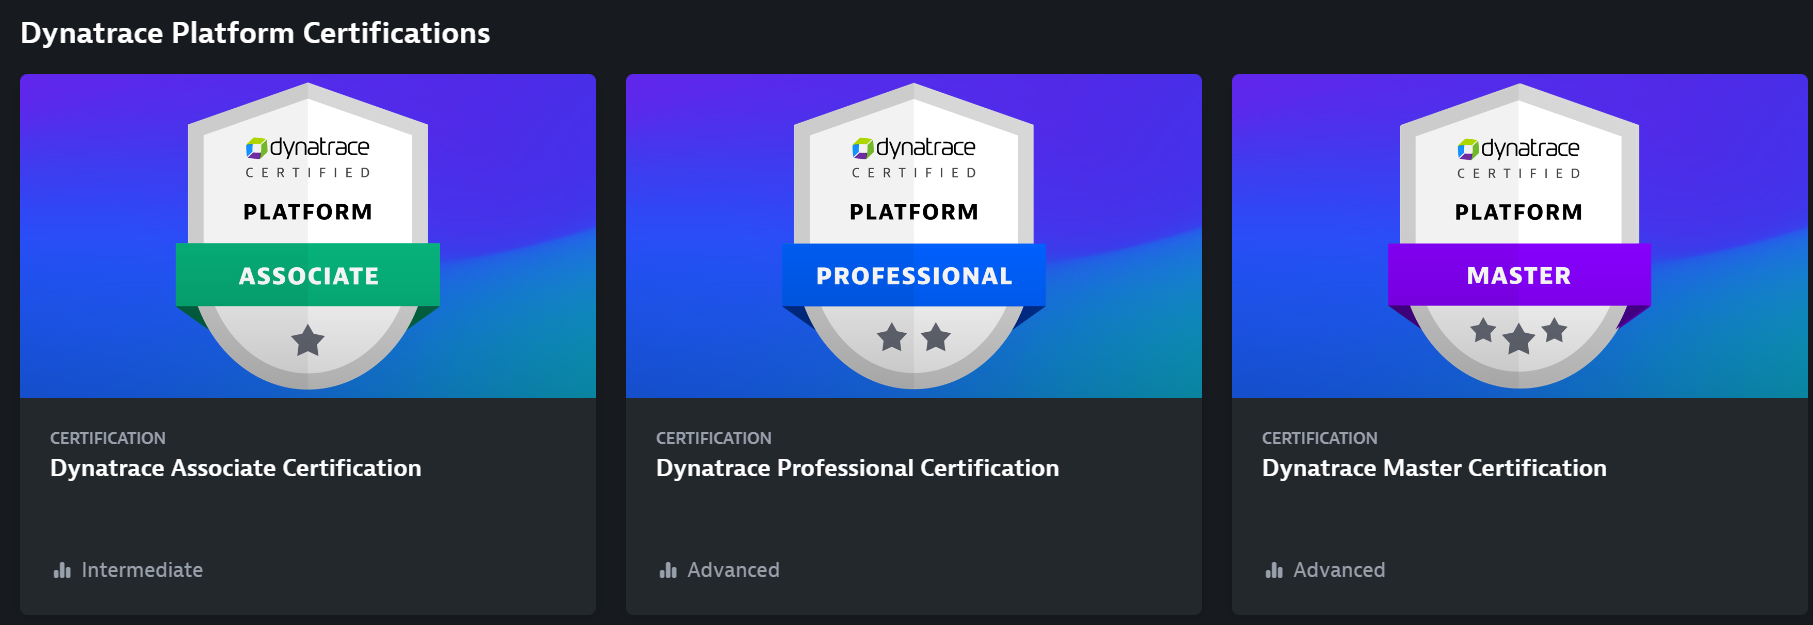Click the level icon on the Professional card
This screenshot has height=625, width=1813.
pos(668,570)
